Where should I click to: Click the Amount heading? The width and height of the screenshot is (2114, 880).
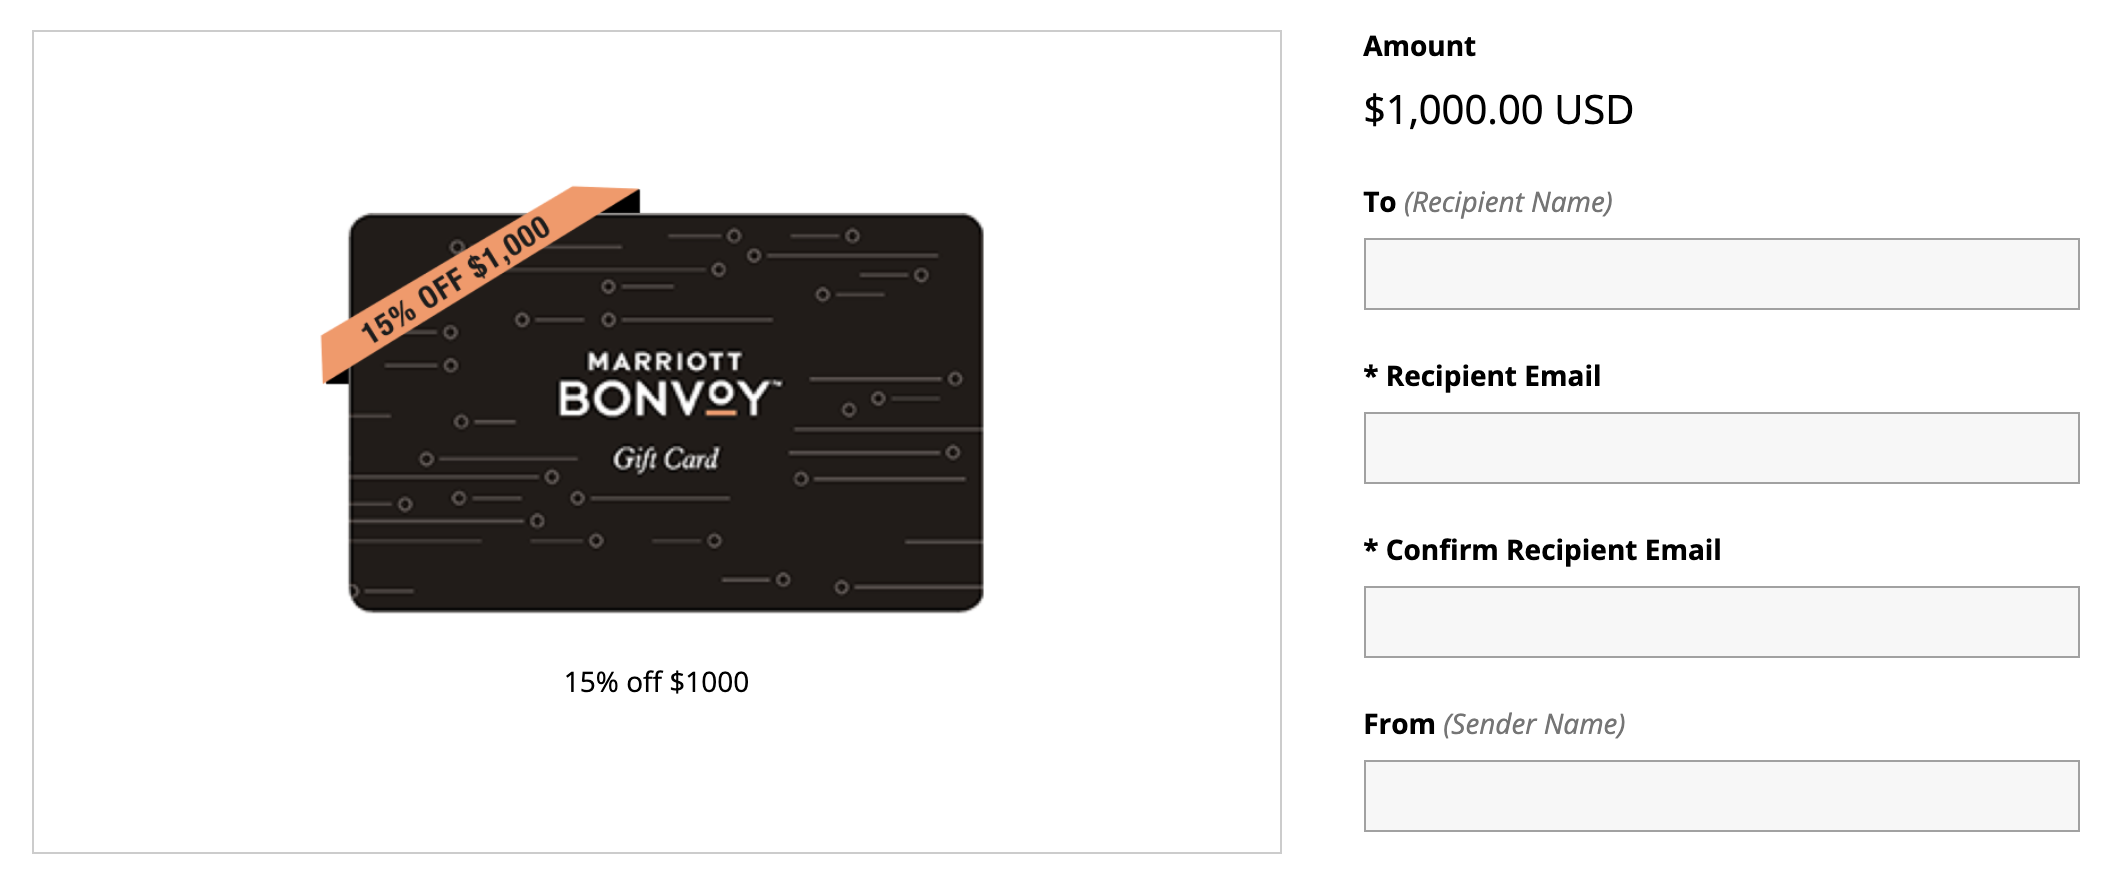(x=1418, y=46)
